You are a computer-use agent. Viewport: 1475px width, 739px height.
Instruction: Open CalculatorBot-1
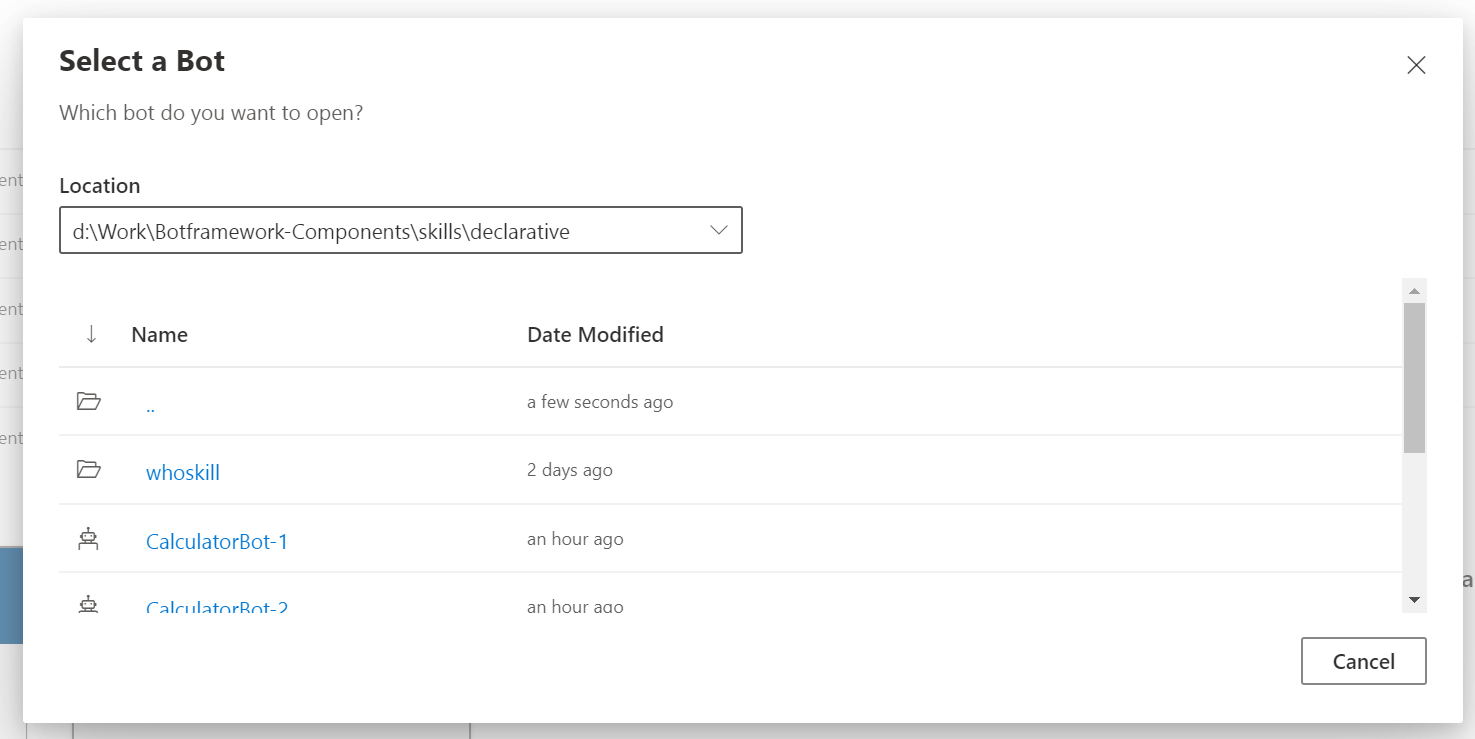pos(217,540)
